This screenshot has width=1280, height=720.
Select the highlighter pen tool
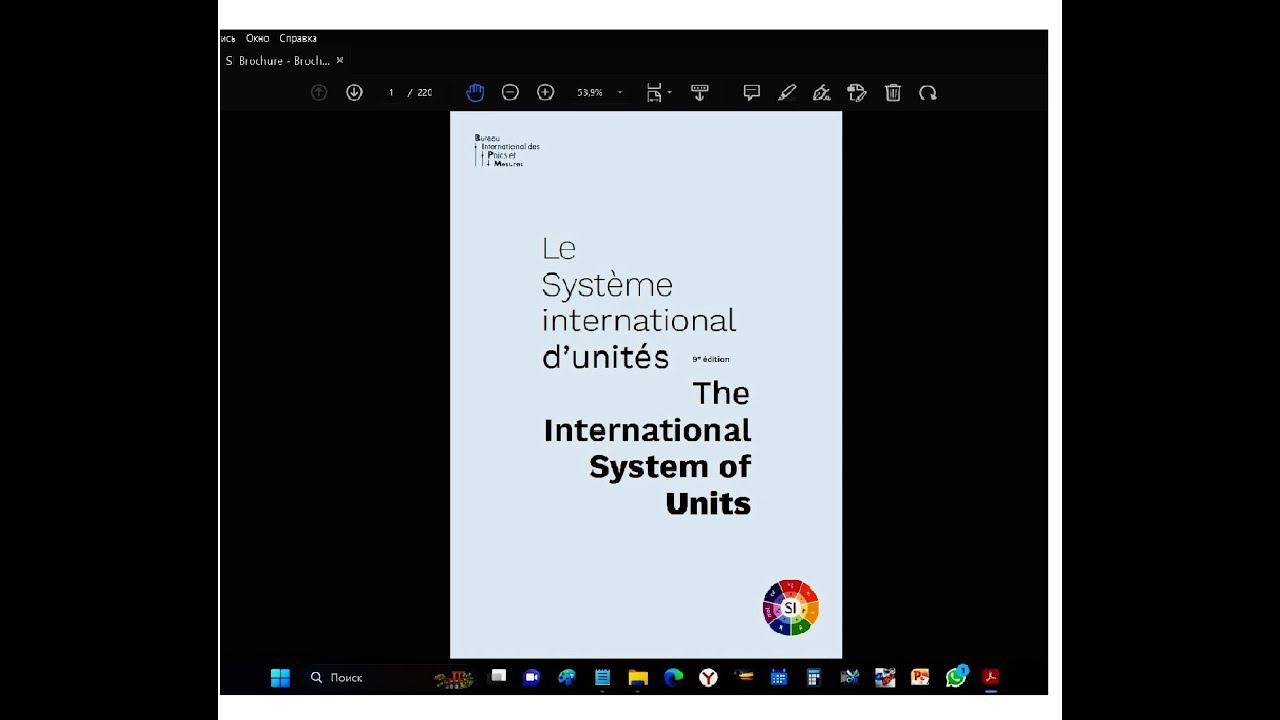787,92
